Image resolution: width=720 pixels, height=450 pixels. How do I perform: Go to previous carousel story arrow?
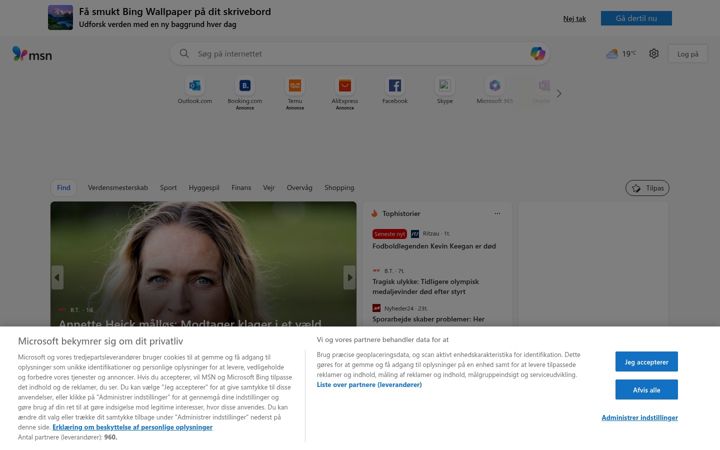(x=57, y=277)
